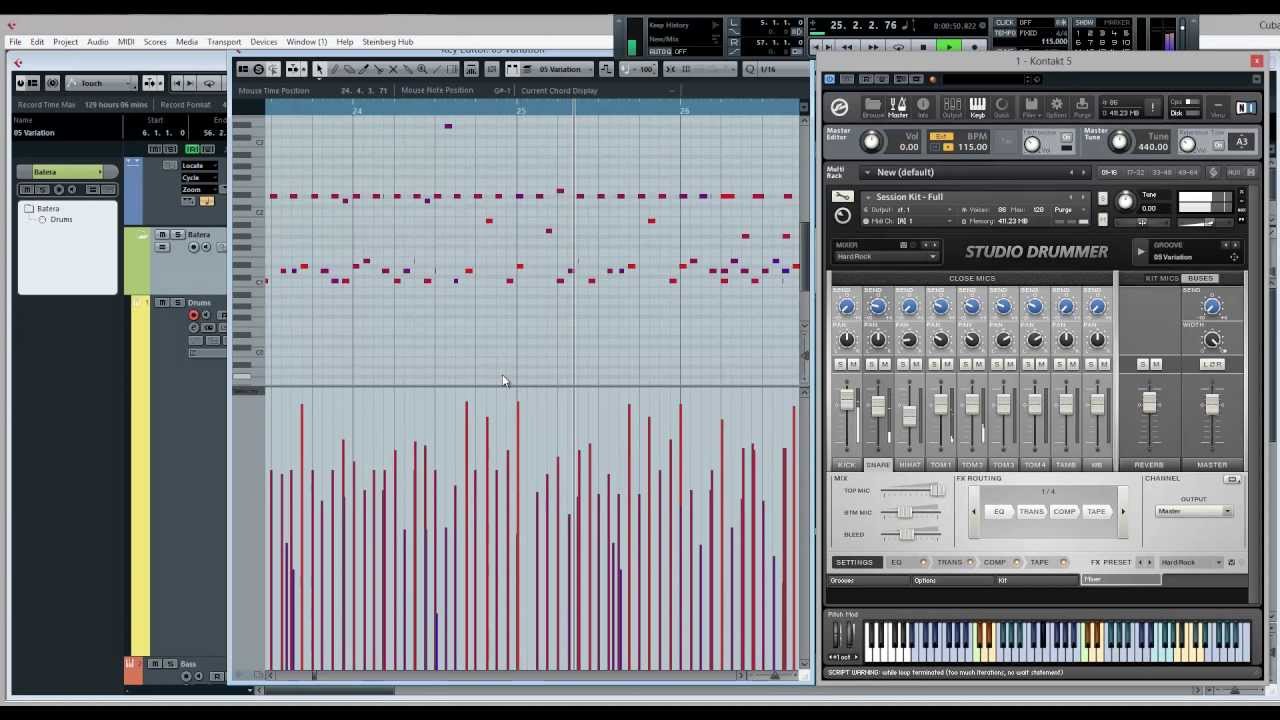Open instrument edit mode with wrench icon
This screenshot has width=1280, height=720.
(x=843, y=197)
